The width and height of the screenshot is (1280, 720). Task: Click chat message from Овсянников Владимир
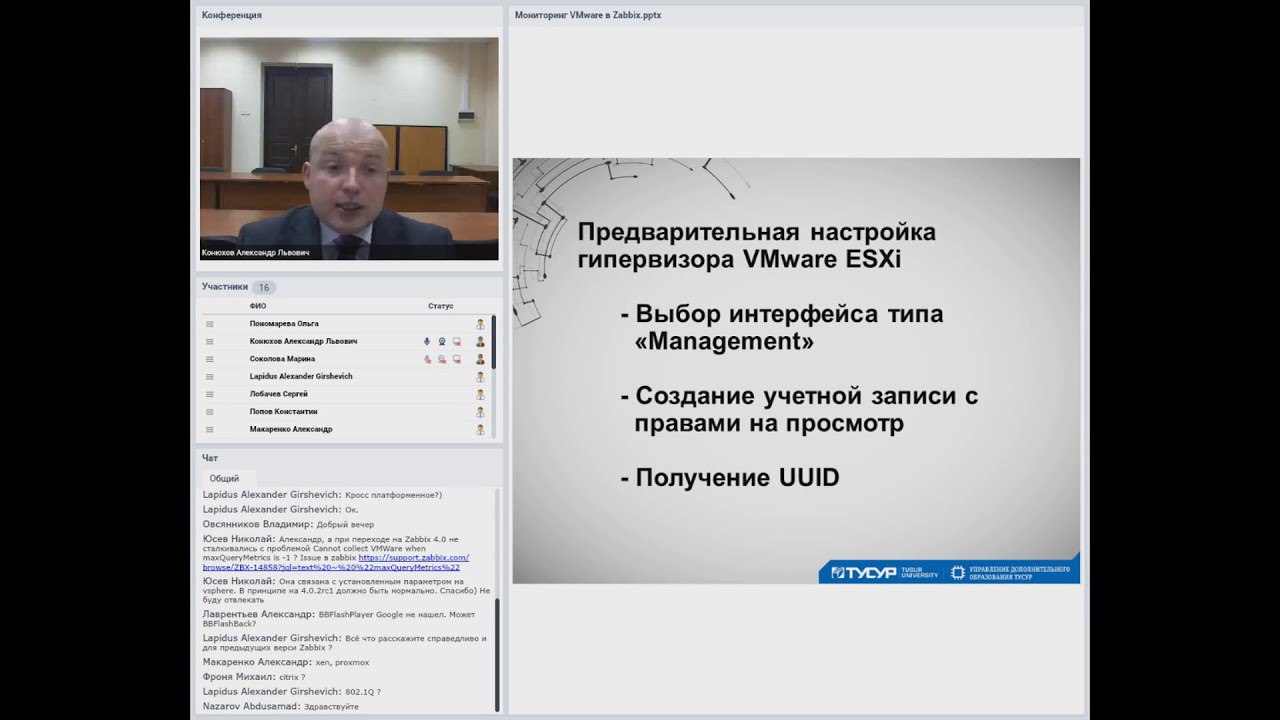(288, 524)
